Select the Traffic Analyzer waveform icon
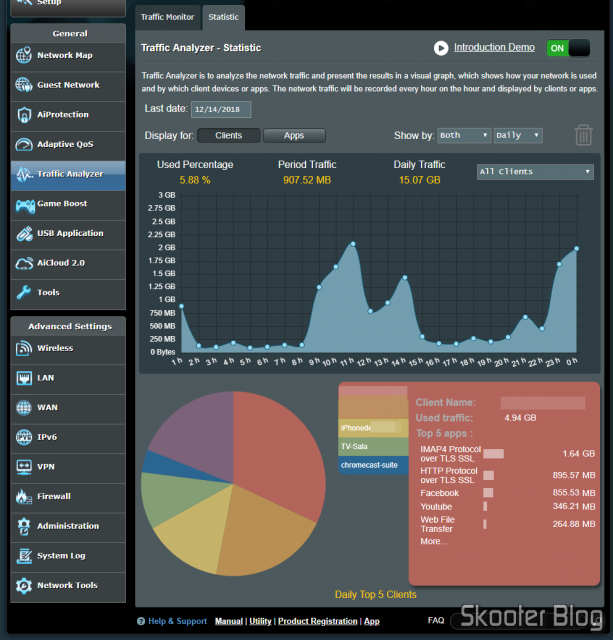 tap(24, 174)
